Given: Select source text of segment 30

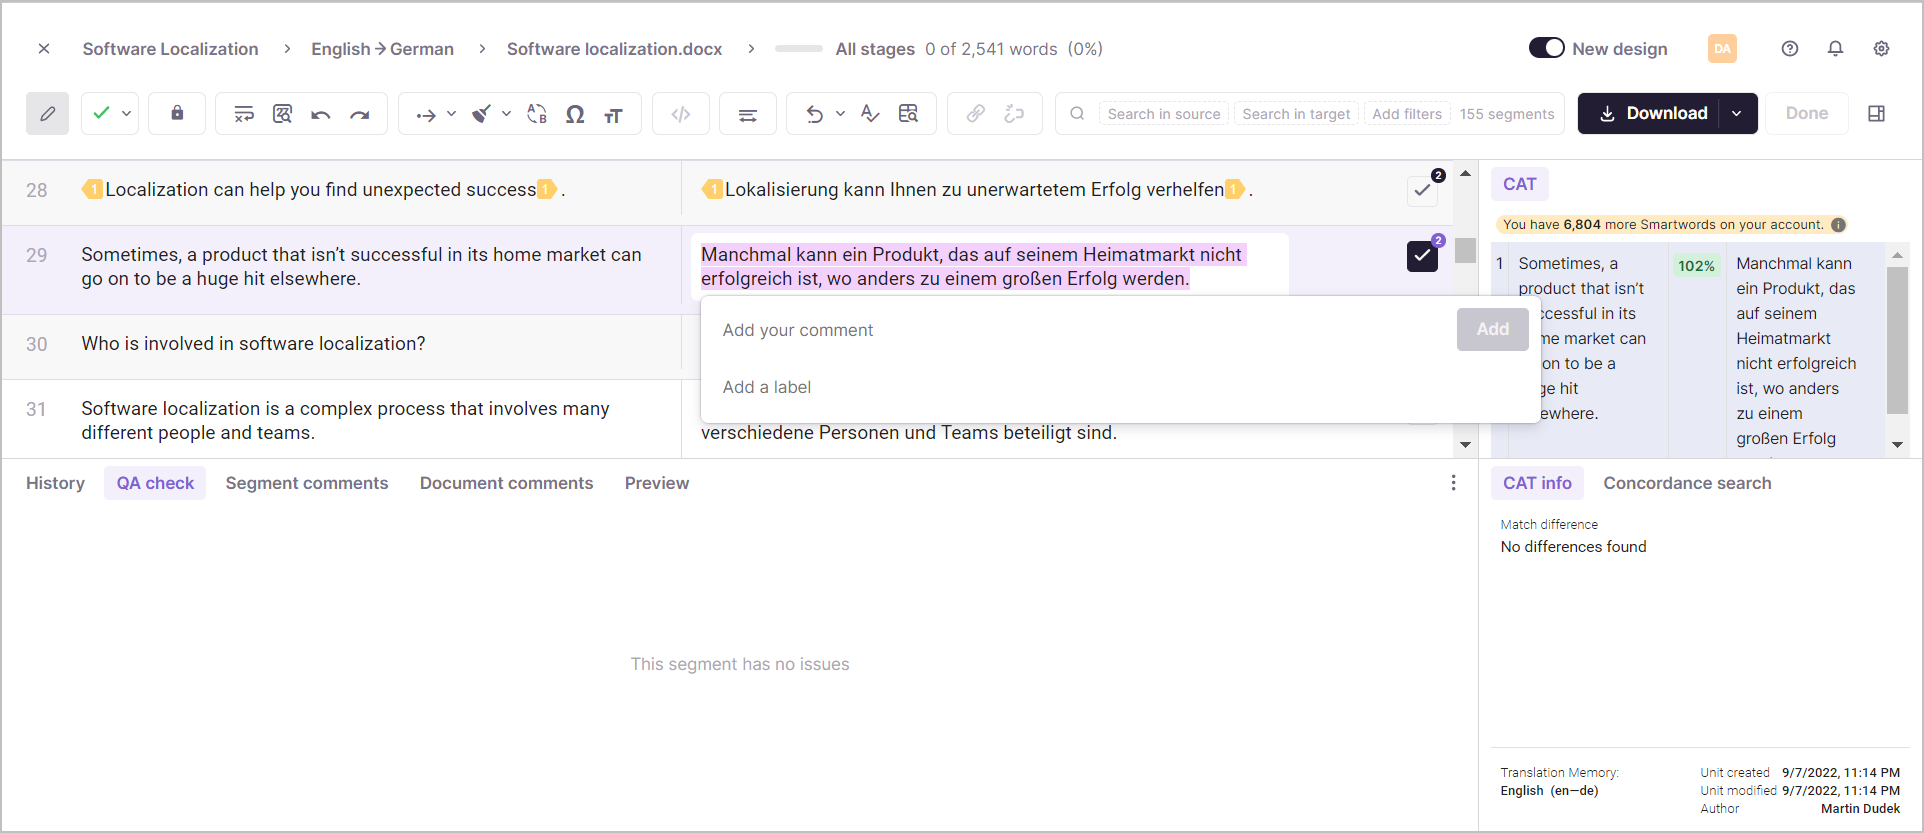Looking at the screenshot, I should pyautogui.click(x=253, y=344).
